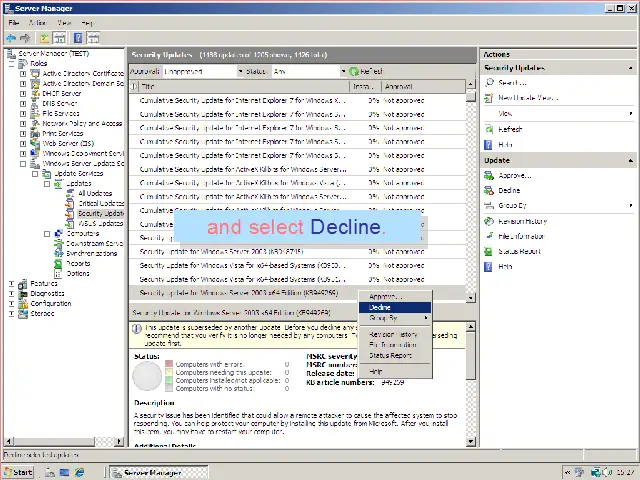Click the Revision History icon

pos(489,221)
